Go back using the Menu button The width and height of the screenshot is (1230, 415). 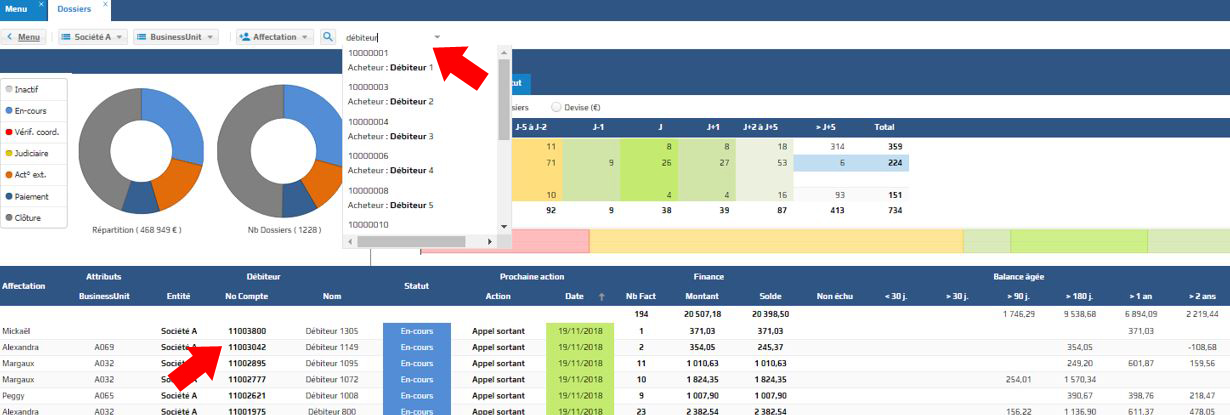point(24,37)
